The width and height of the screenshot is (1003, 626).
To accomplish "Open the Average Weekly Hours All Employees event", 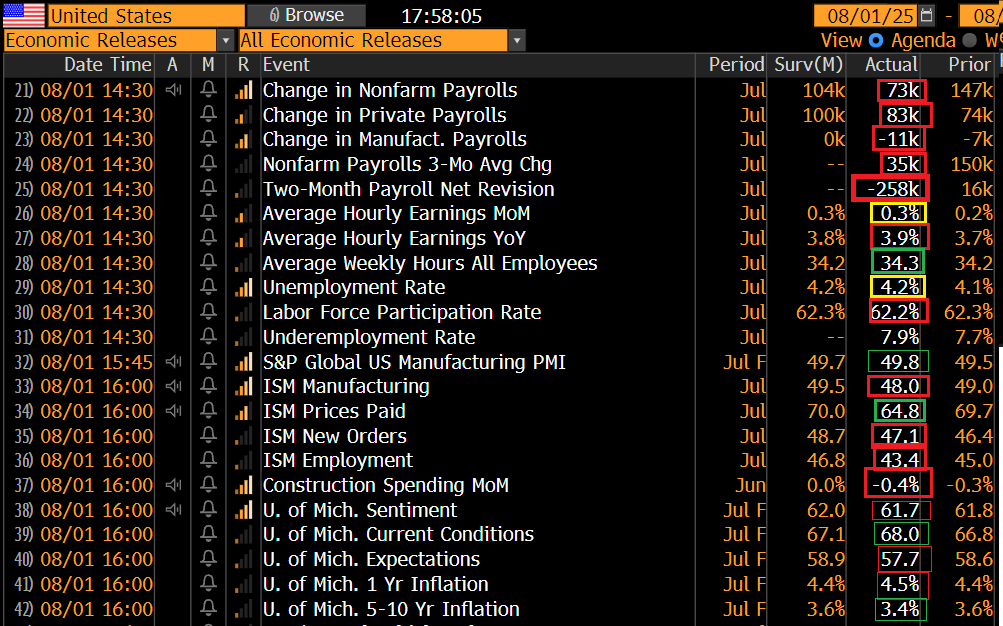I will (x=430, y=263).
